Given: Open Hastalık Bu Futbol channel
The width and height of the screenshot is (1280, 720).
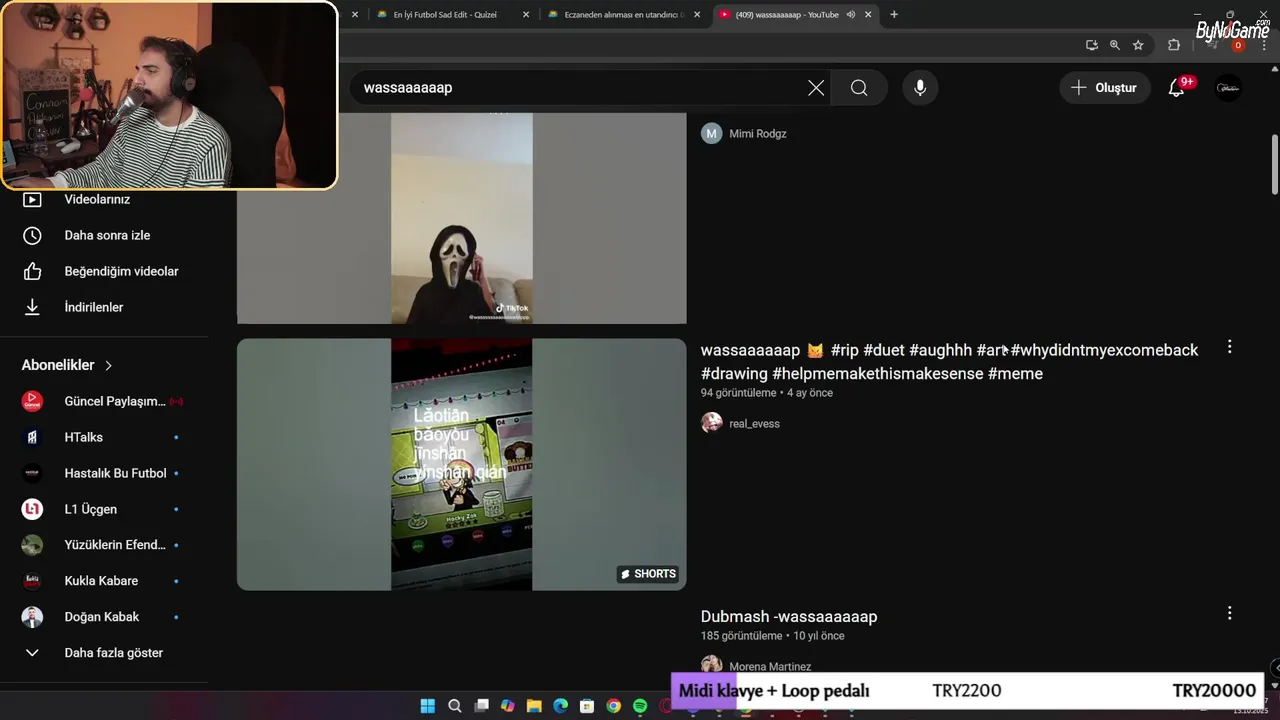Looking at the screenshot, I should pyautogui.click(x=115, y=473).
